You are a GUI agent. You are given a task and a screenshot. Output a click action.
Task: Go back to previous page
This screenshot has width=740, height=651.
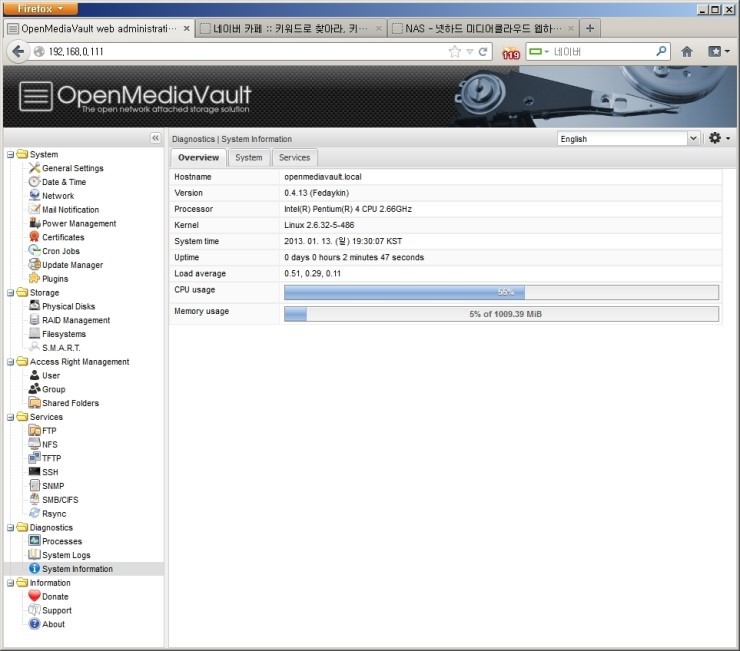tap(18, 51)
